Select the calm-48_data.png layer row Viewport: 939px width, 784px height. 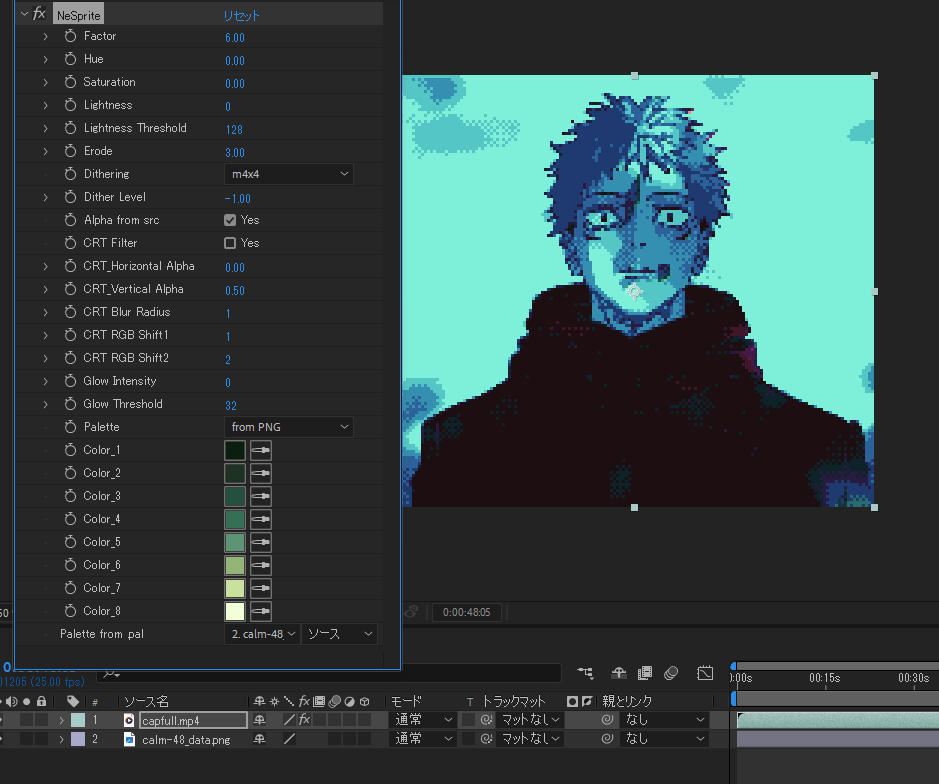186,740
